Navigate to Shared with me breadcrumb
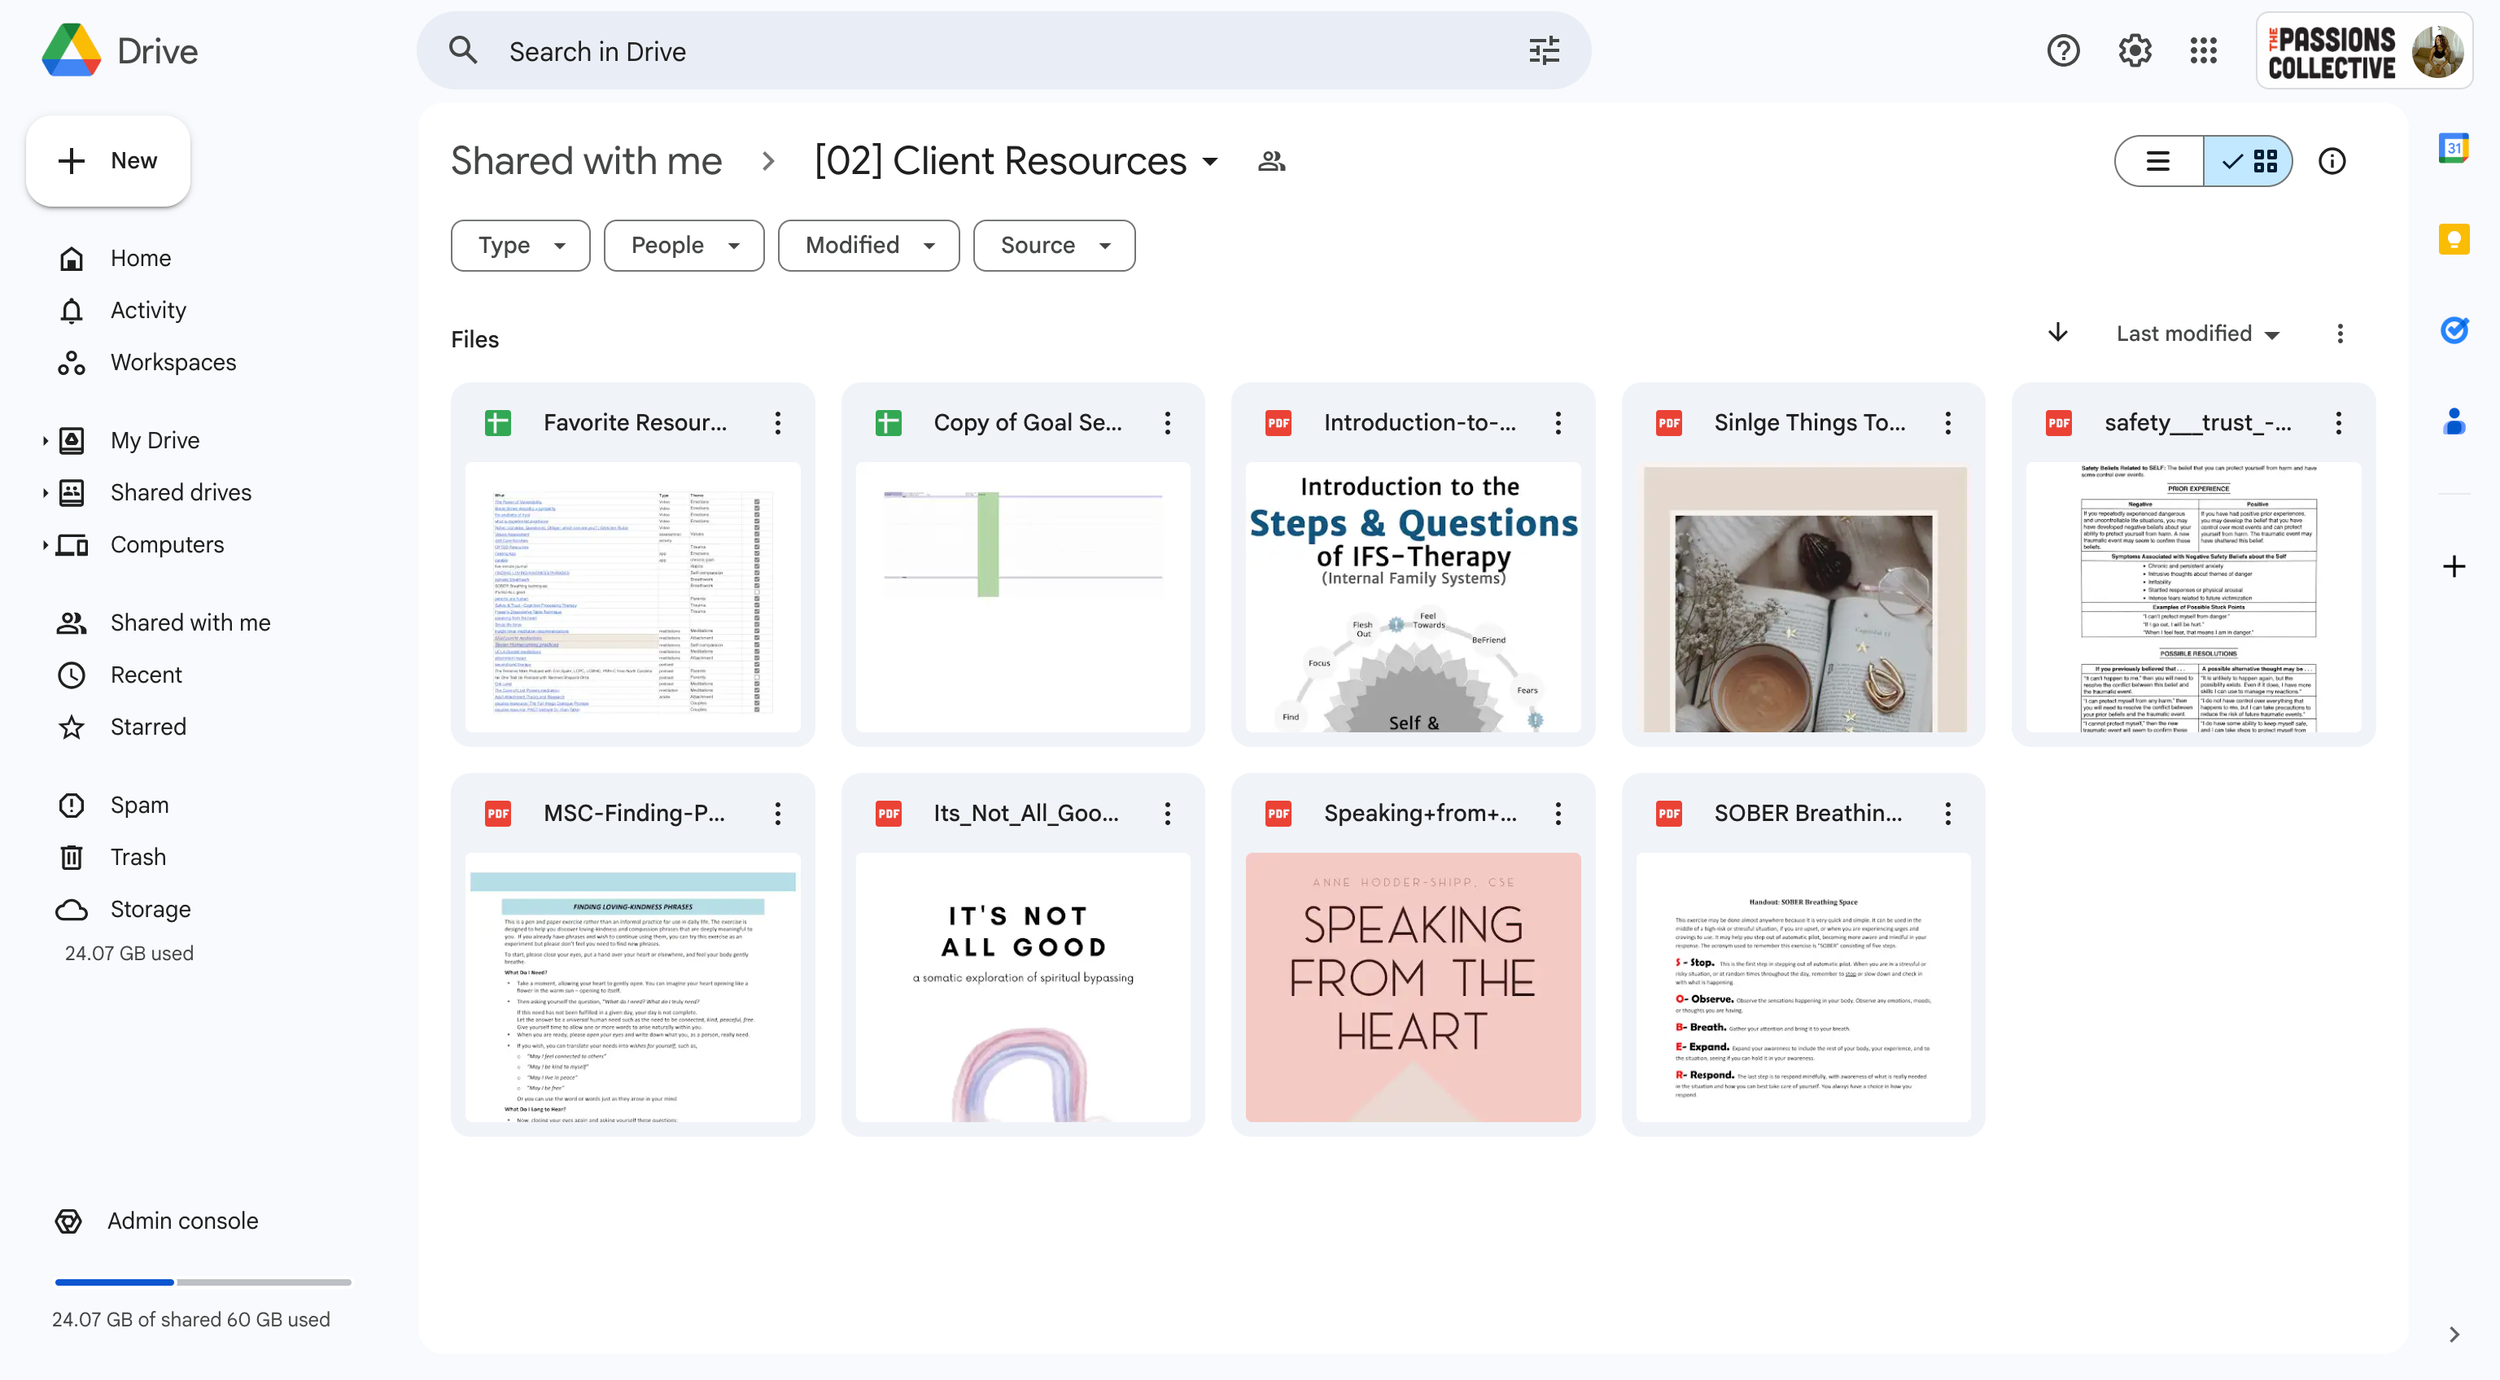Image resolution: width=2500 pixels, height=1380 pixels. pos(586,161)
